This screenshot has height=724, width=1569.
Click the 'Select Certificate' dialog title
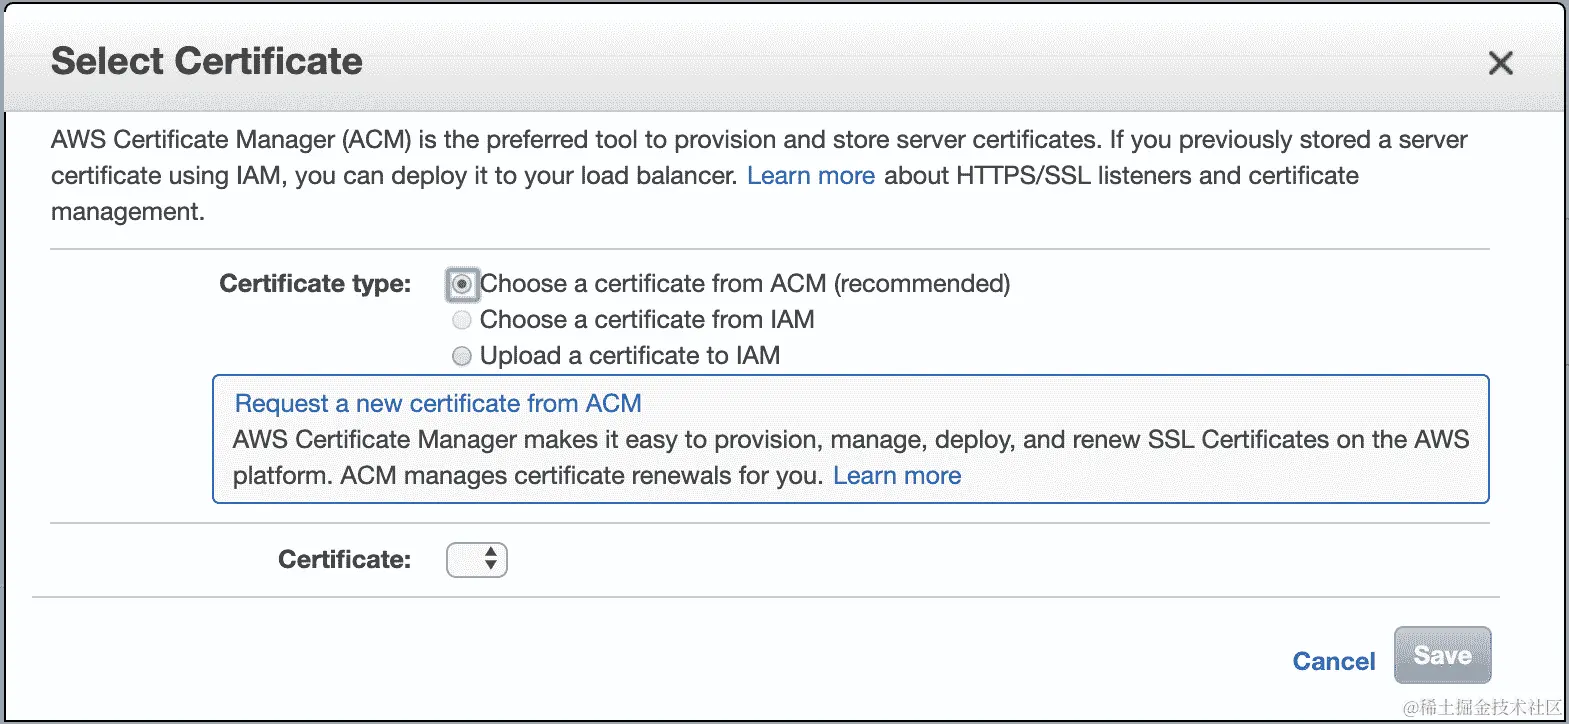pyautogui.click(x=207, y=62)
